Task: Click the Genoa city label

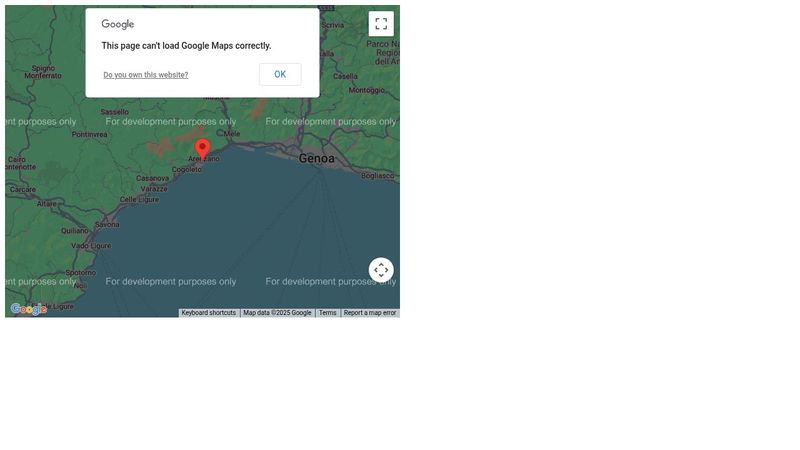Action: click(317, 158)
